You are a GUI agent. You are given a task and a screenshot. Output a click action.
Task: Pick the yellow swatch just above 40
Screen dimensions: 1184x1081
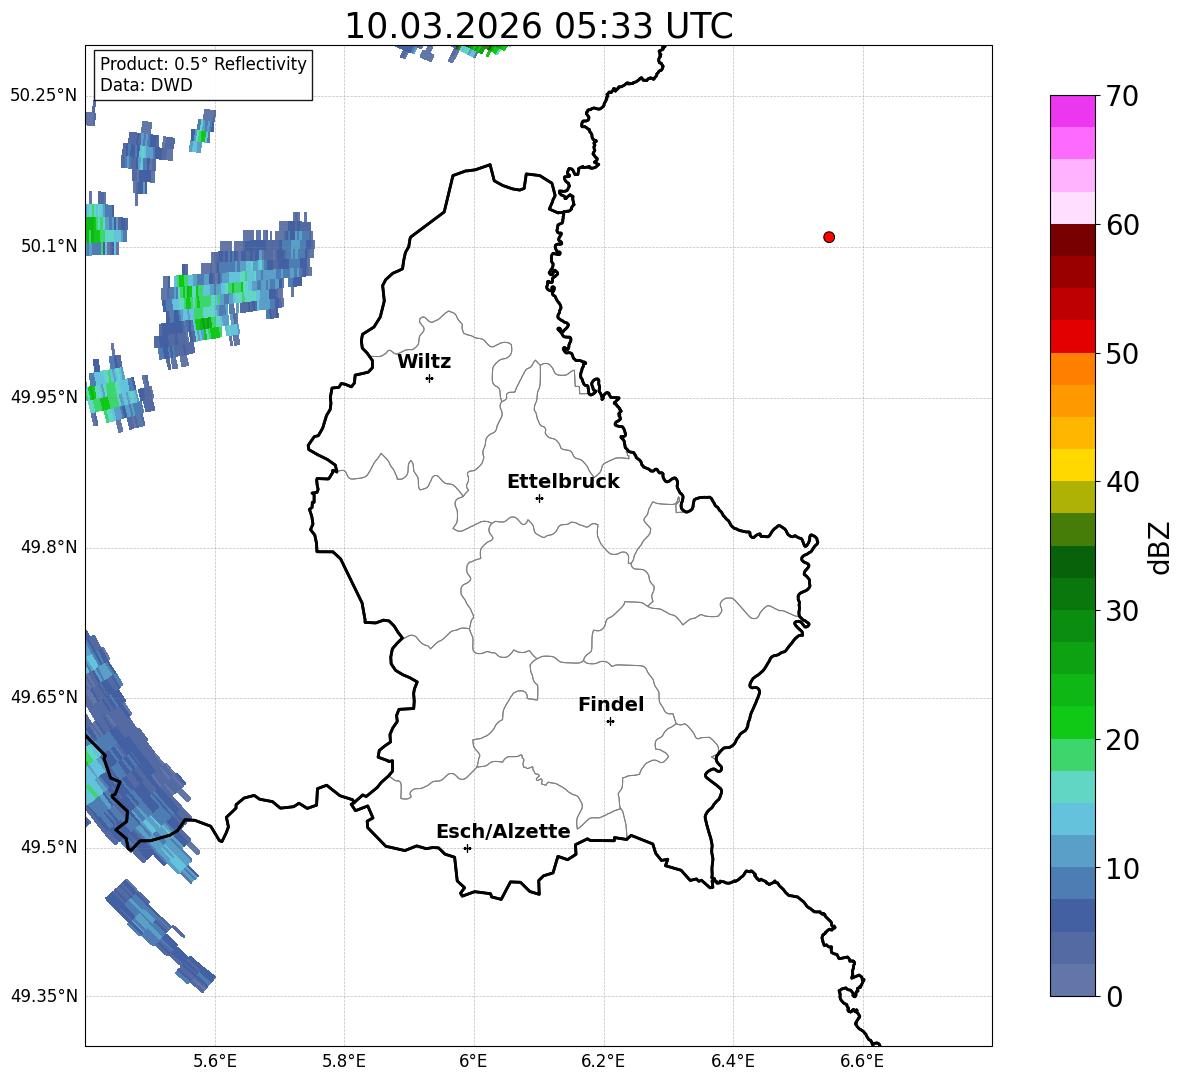(x=1072, y=465)
